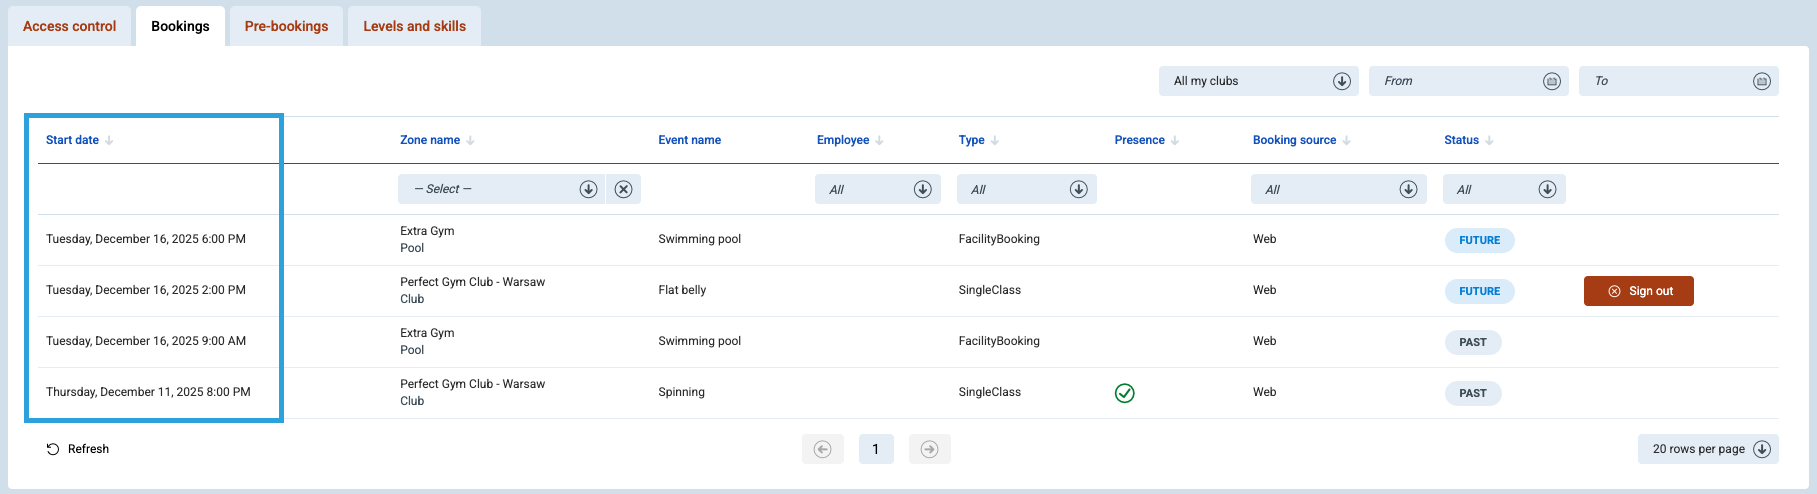Clear the Zone name filter with X icon

pos(623,189)
